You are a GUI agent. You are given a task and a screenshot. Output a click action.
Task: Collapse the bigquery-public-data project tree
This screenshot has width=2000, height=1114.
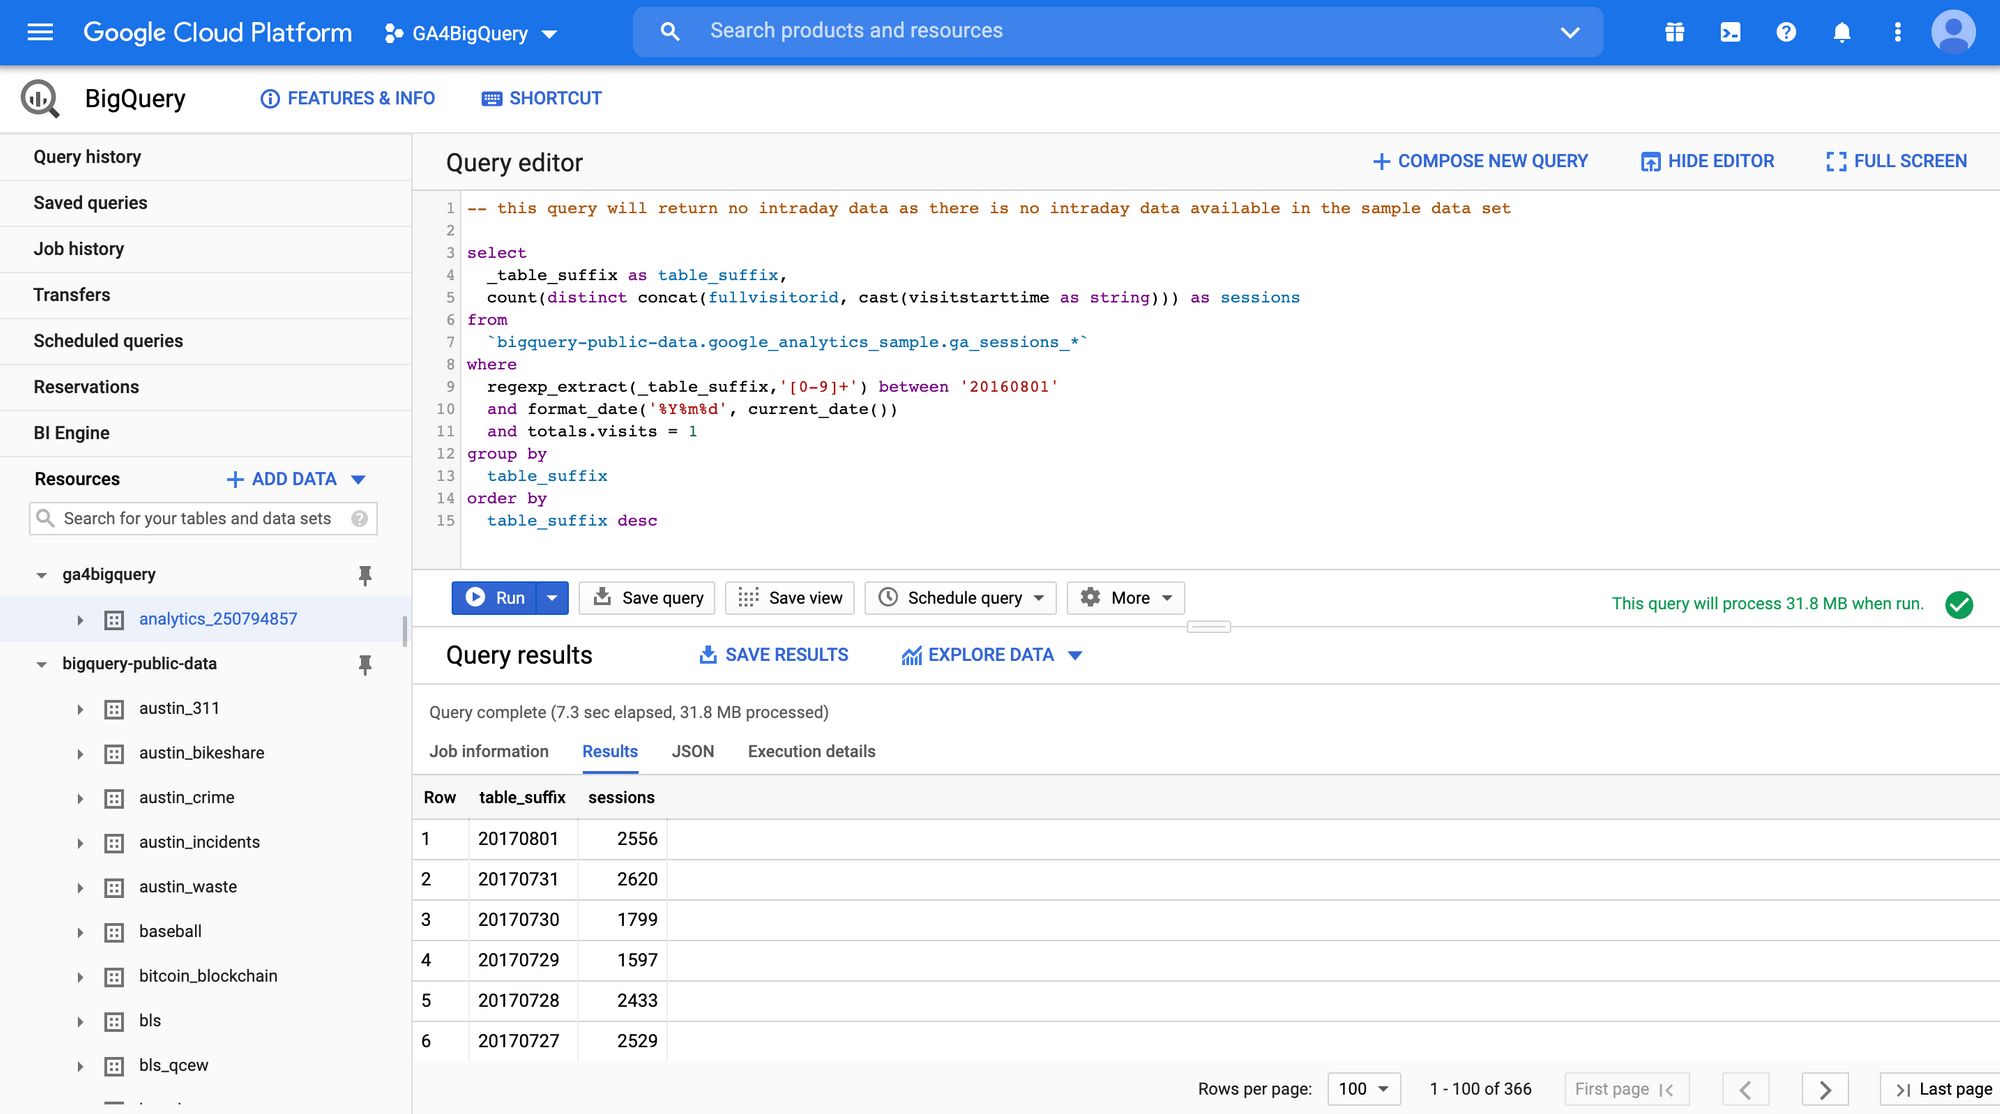pyautogui.click(x=41, y=664)
